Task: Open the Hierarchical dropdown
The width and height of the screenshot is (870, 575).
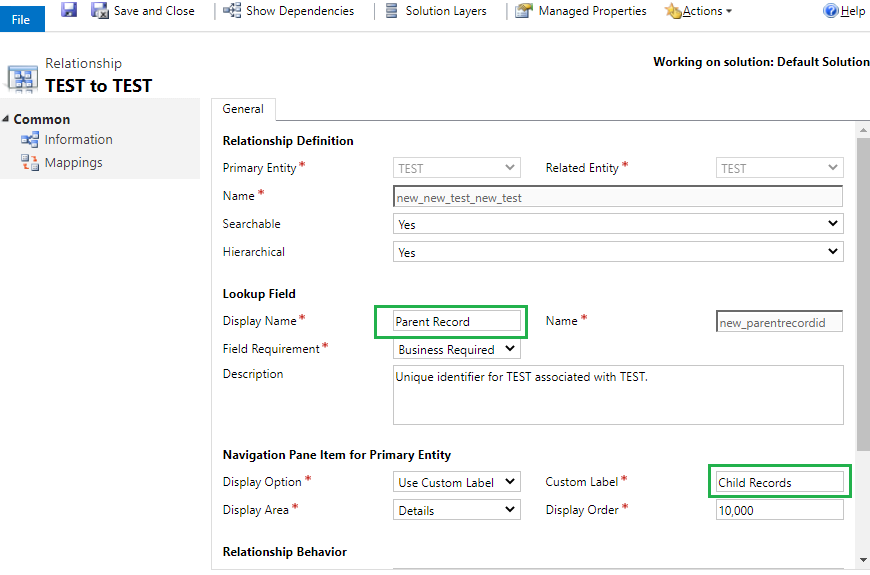Action: click(618, 251)
